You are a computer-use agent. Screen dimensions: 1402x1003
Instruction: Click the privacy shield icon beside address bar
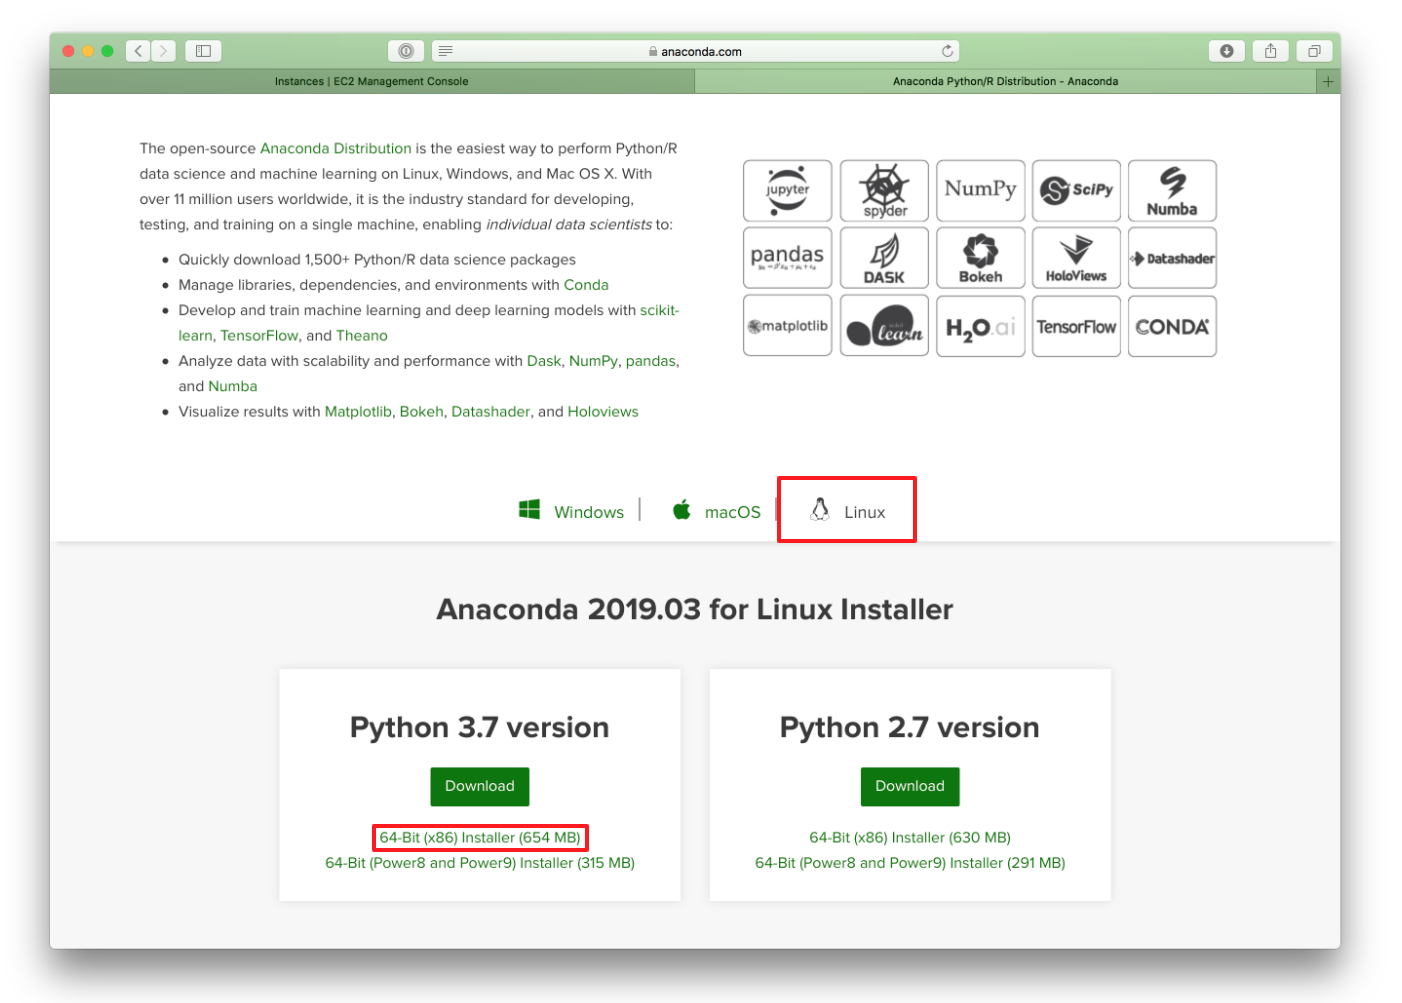tap(406, 51)
